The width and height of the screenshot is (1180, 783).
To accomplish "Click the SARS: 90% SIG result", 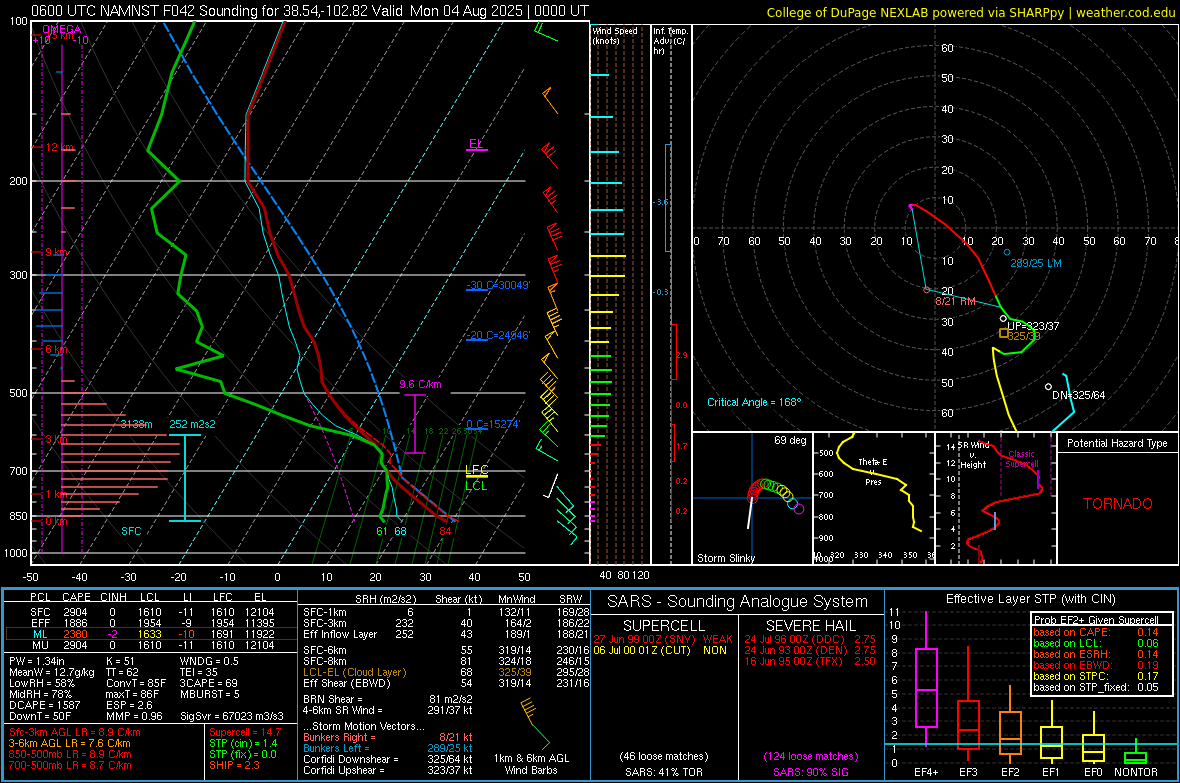I will tap(810, 772).
